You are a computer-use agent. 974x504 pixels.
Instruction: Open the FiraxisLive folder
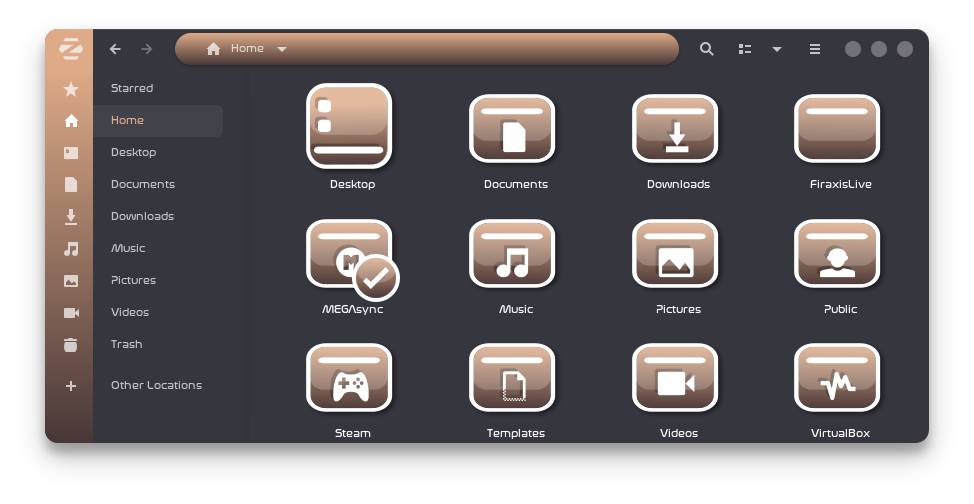(837, 128)
